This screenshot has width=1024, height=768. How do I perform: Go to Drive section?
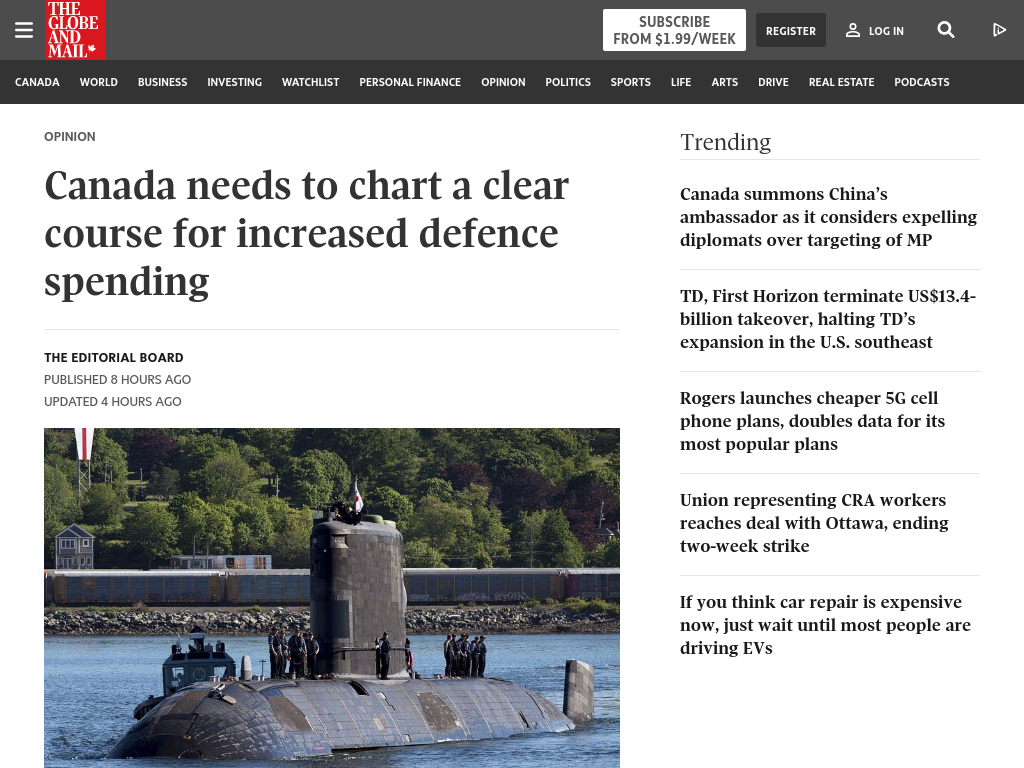[773, 82]
